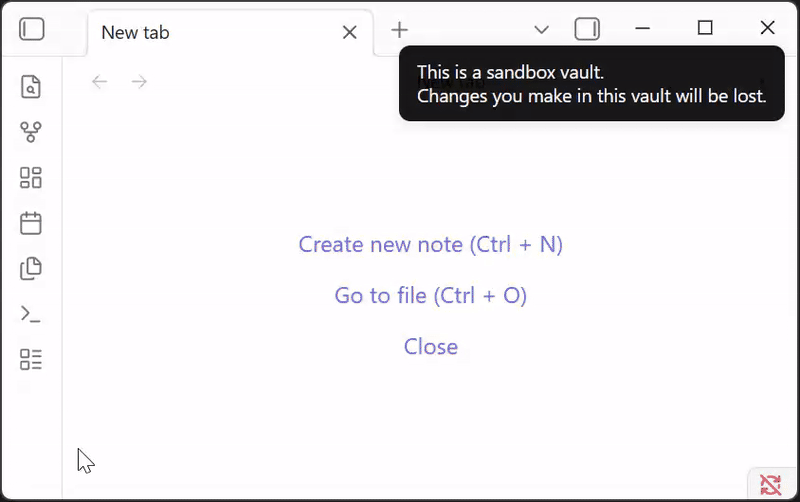Screen dimensions: 800x502
Task: Click the red sync-off status icon
Action: 770,485
